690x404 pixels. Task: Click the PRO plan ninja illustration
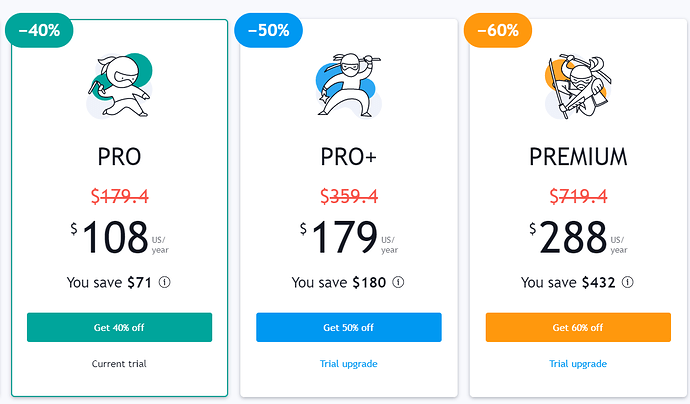(119, 85)
